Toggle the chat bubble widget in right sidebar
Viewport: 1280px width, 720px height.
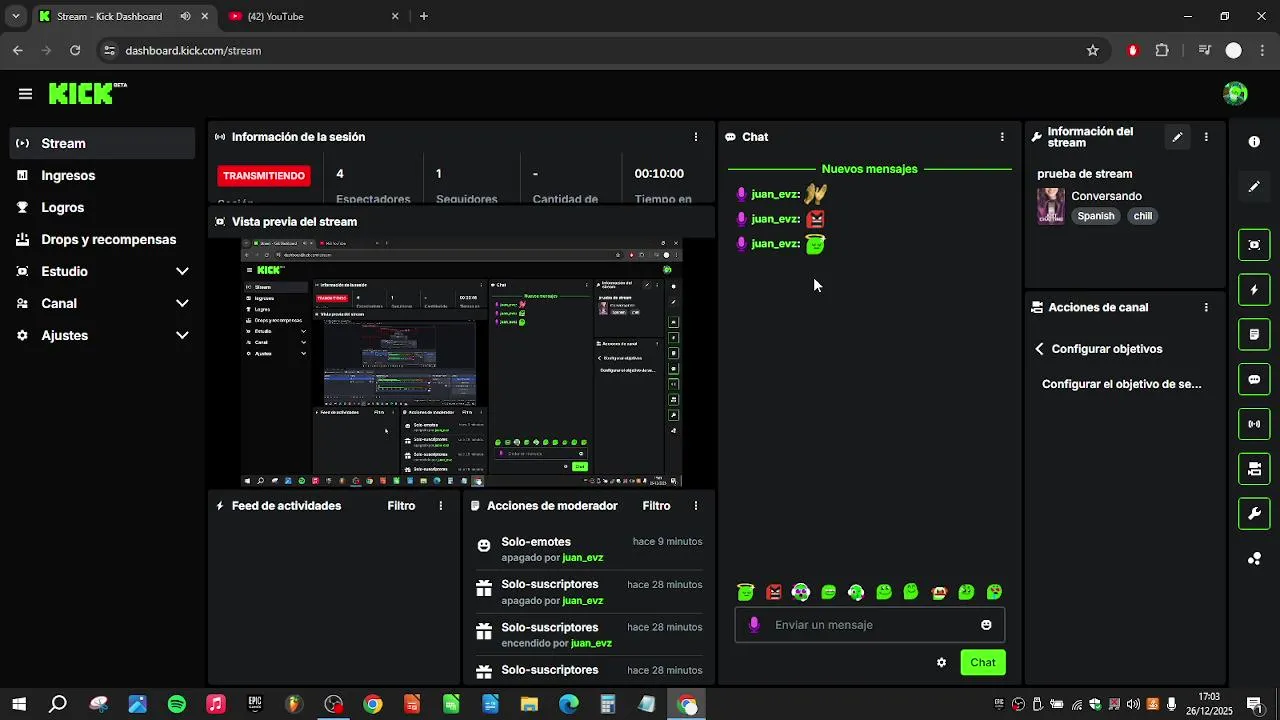tap(1254, 380)
